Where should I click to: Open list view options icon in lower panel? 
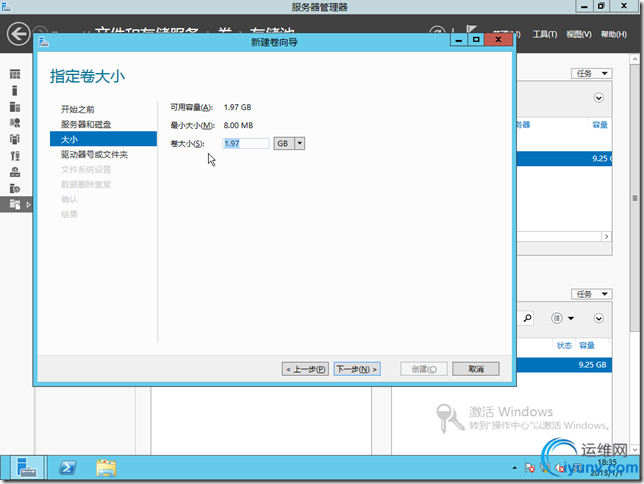pyautogui.click(x=557, y=318)
